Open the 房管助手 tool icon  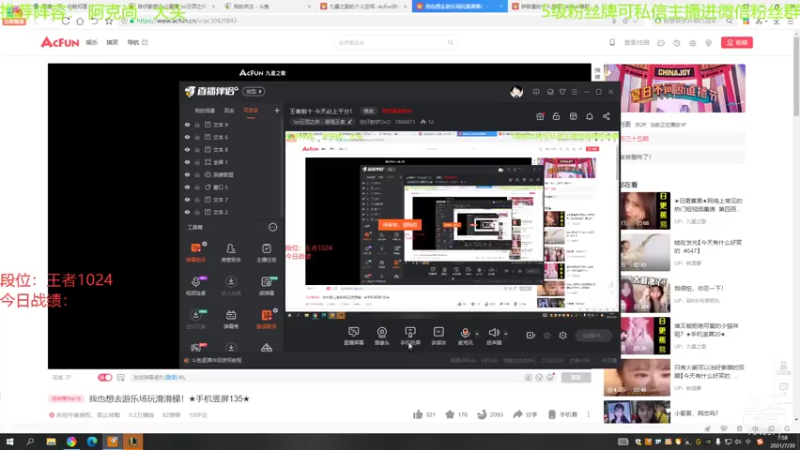231,252
